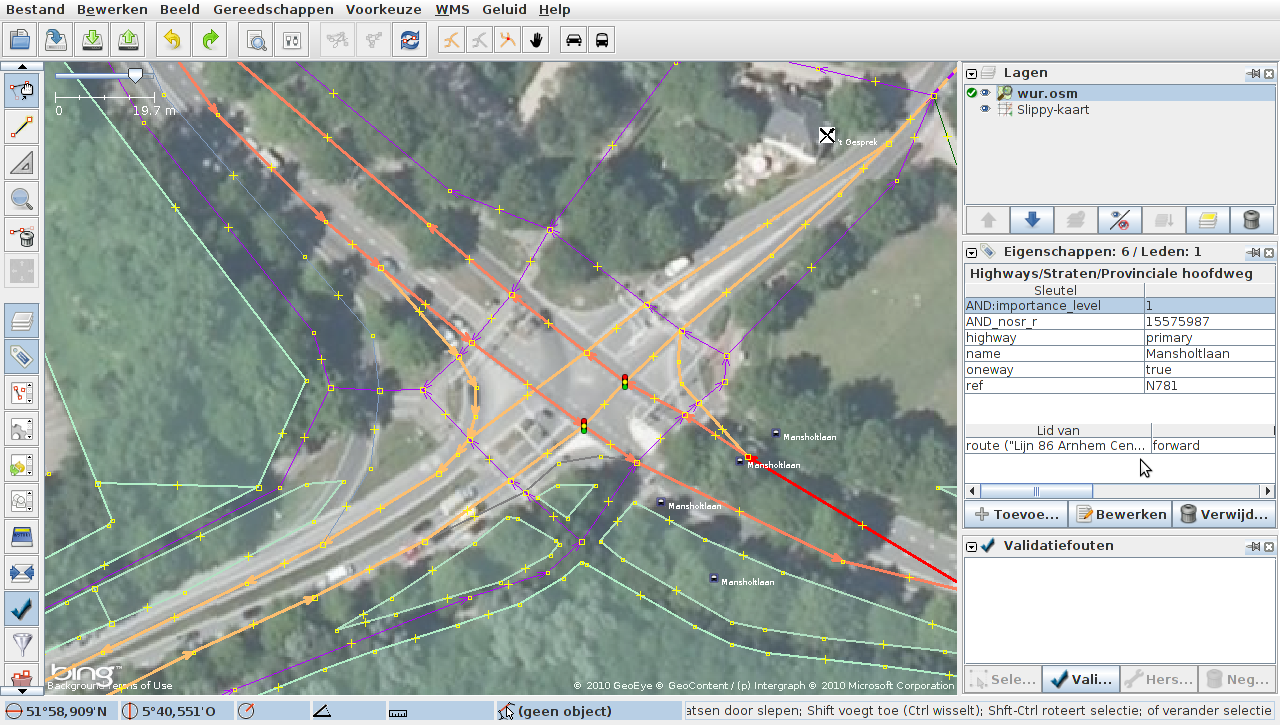
Task: Move selected layer down with blue arrow
Action: tap(1033, 220)
